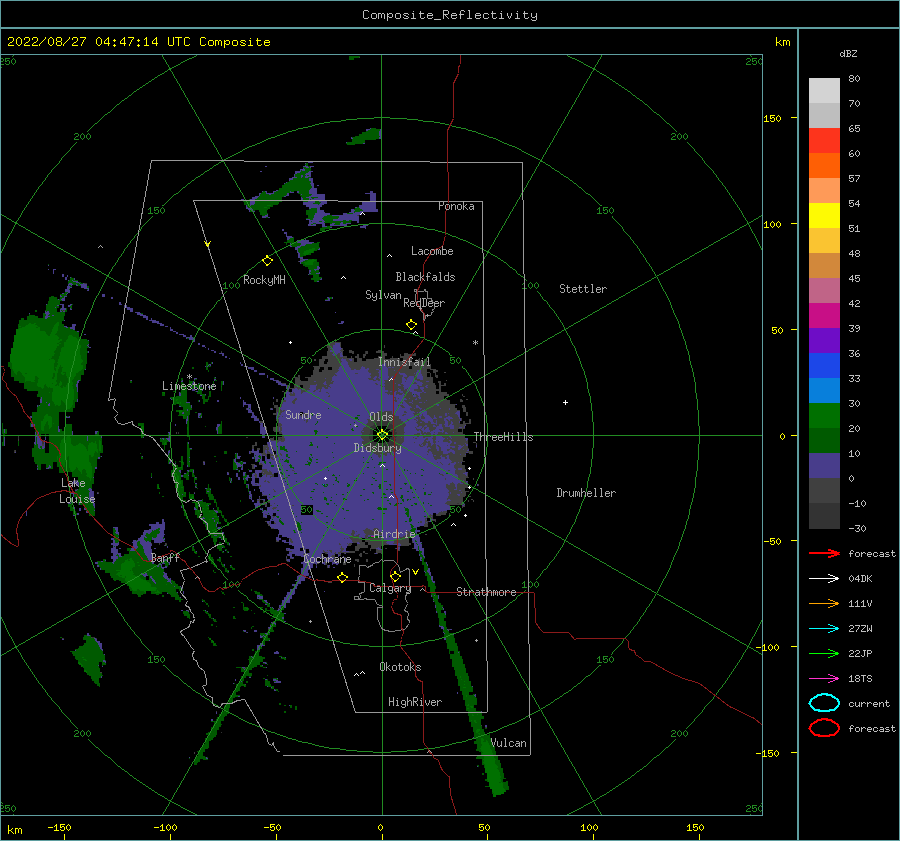The height and width of the screenshot is (841, 900).
Task: Click the Lake Louise label
Action: [77, 491]
